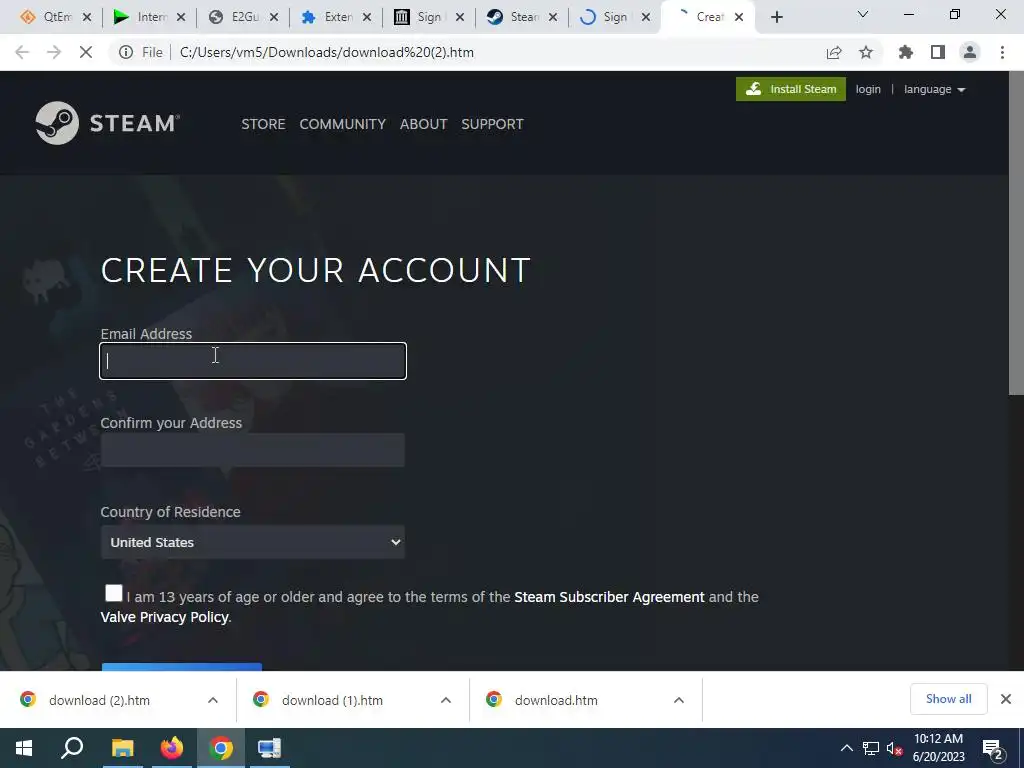Open the download (2).htm item
This screenshot has height=768, width=1024.
99,700
